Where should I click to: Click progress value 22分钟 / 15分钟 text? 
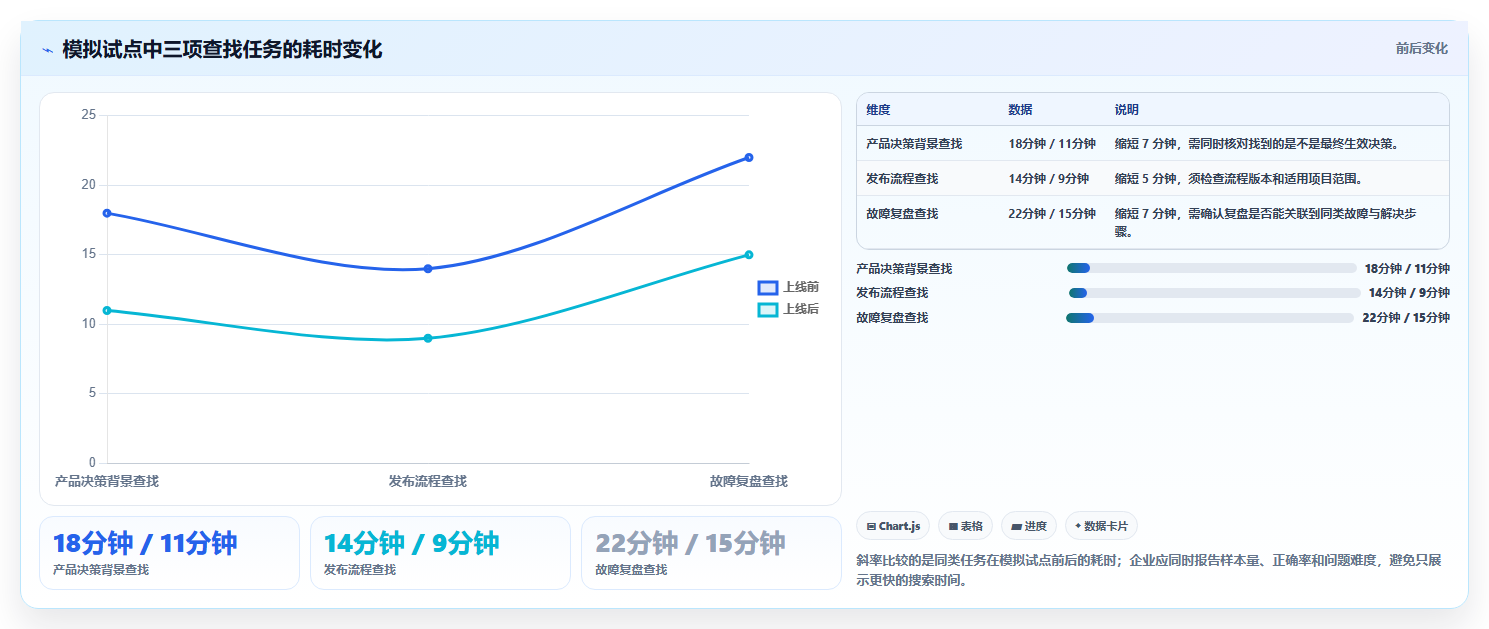pyautogui.click(x=1406, y=318)
